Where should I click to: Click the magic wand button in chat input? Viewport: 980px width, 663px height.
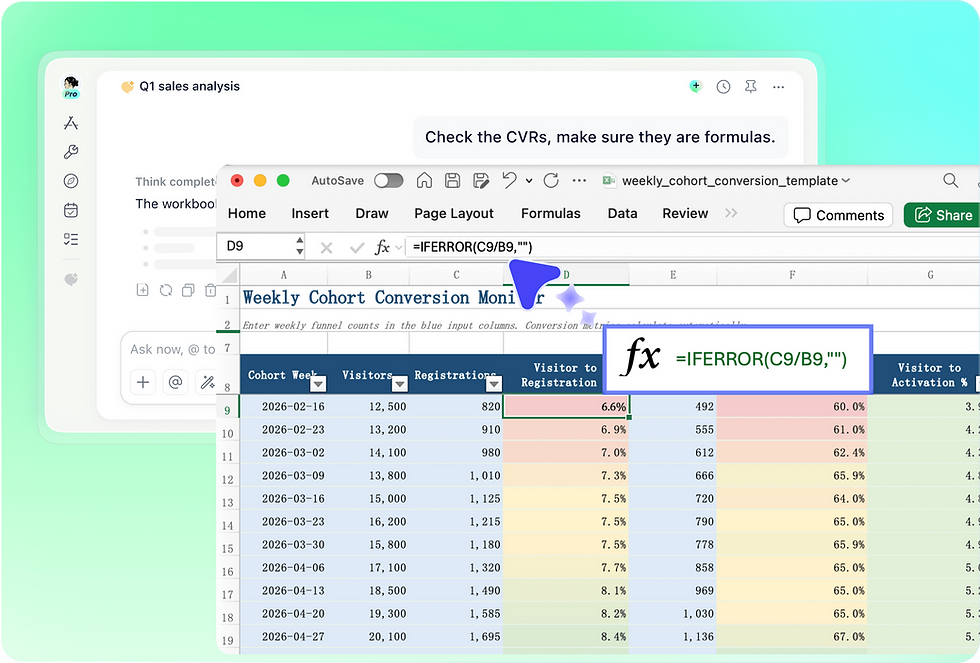click(208, 382)
